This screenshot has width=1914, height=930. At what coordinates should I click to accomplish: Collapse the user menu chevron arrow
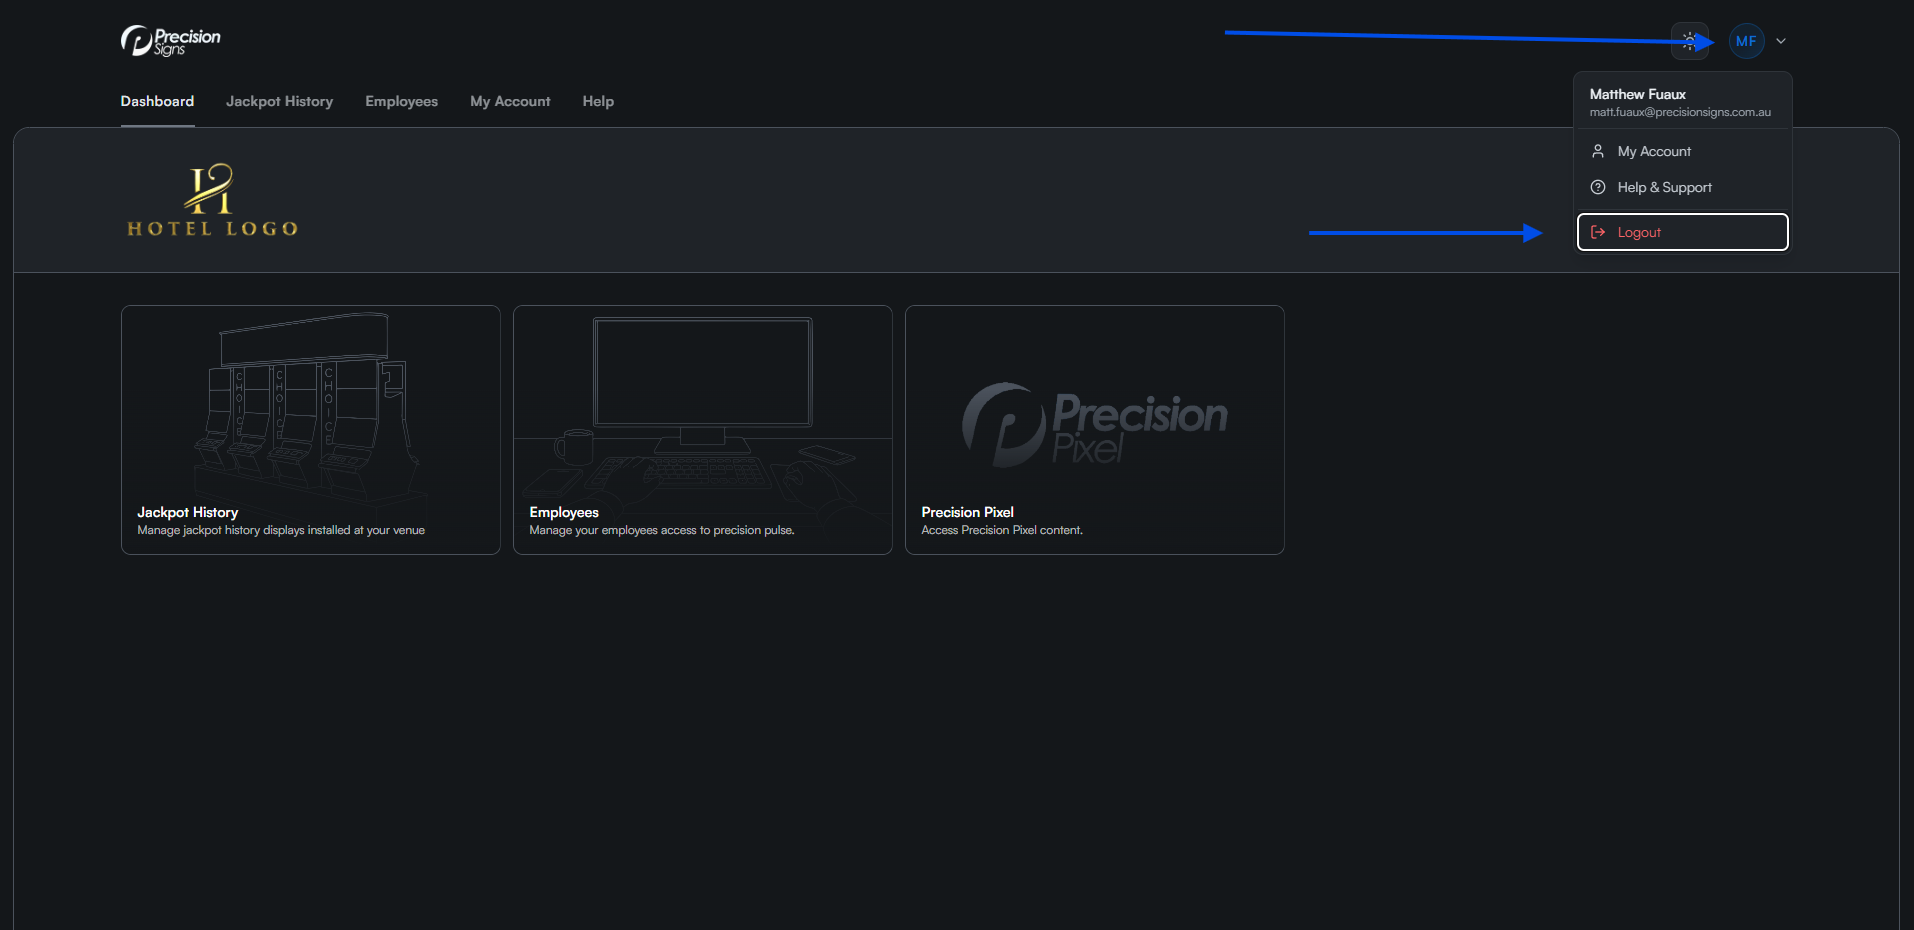1781,41
